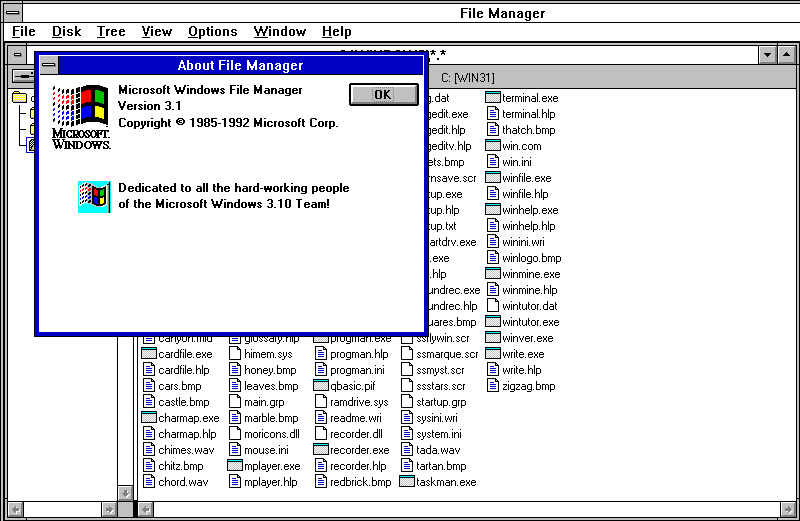
Task: Select moricons.dll file name
Action: [271, 434]
